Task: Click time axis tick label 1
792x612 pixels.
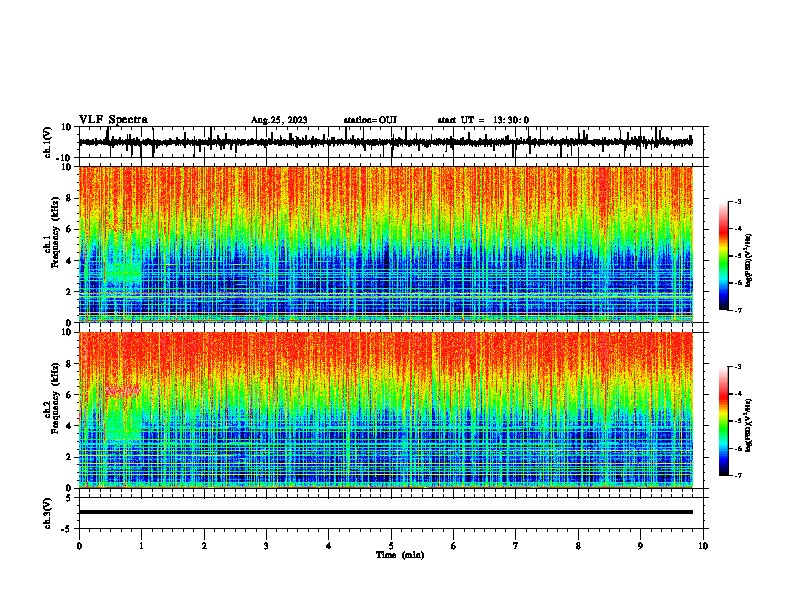Action: pos(141,546)
